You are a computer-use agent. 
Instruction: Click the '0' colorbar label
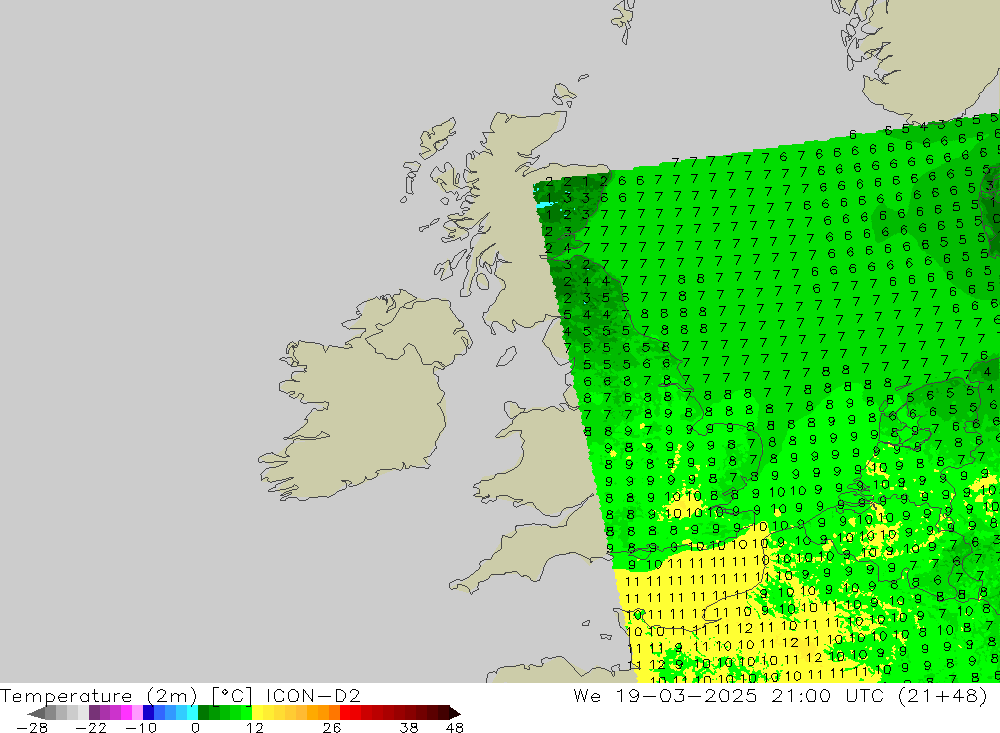[x=196, y=727]
